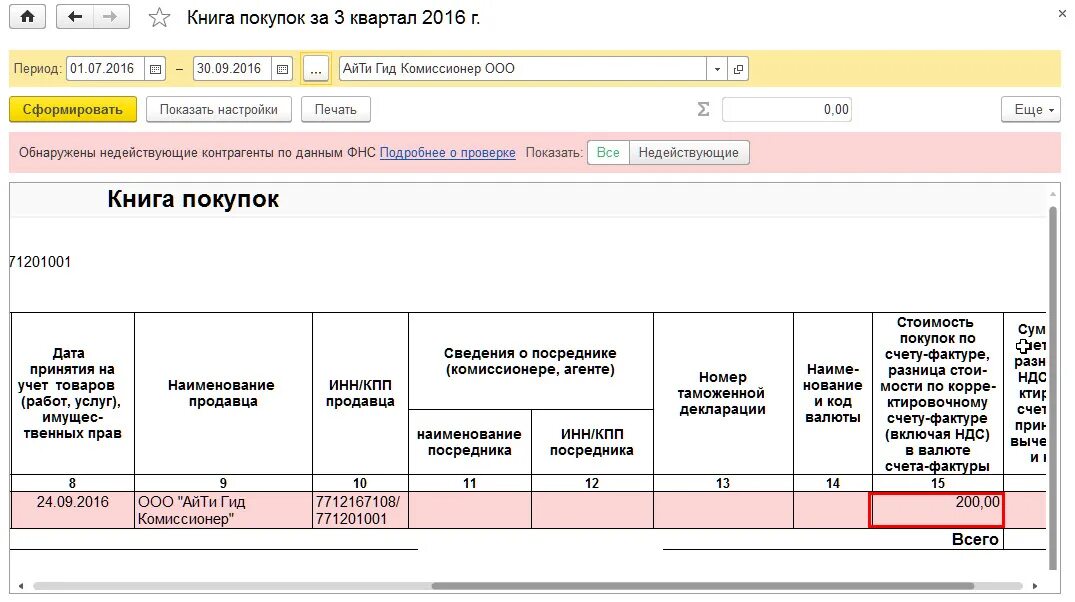Viewport: 1075px width, 602px height.
Task: Click the sum sigma icon
Action: [703, 110]
